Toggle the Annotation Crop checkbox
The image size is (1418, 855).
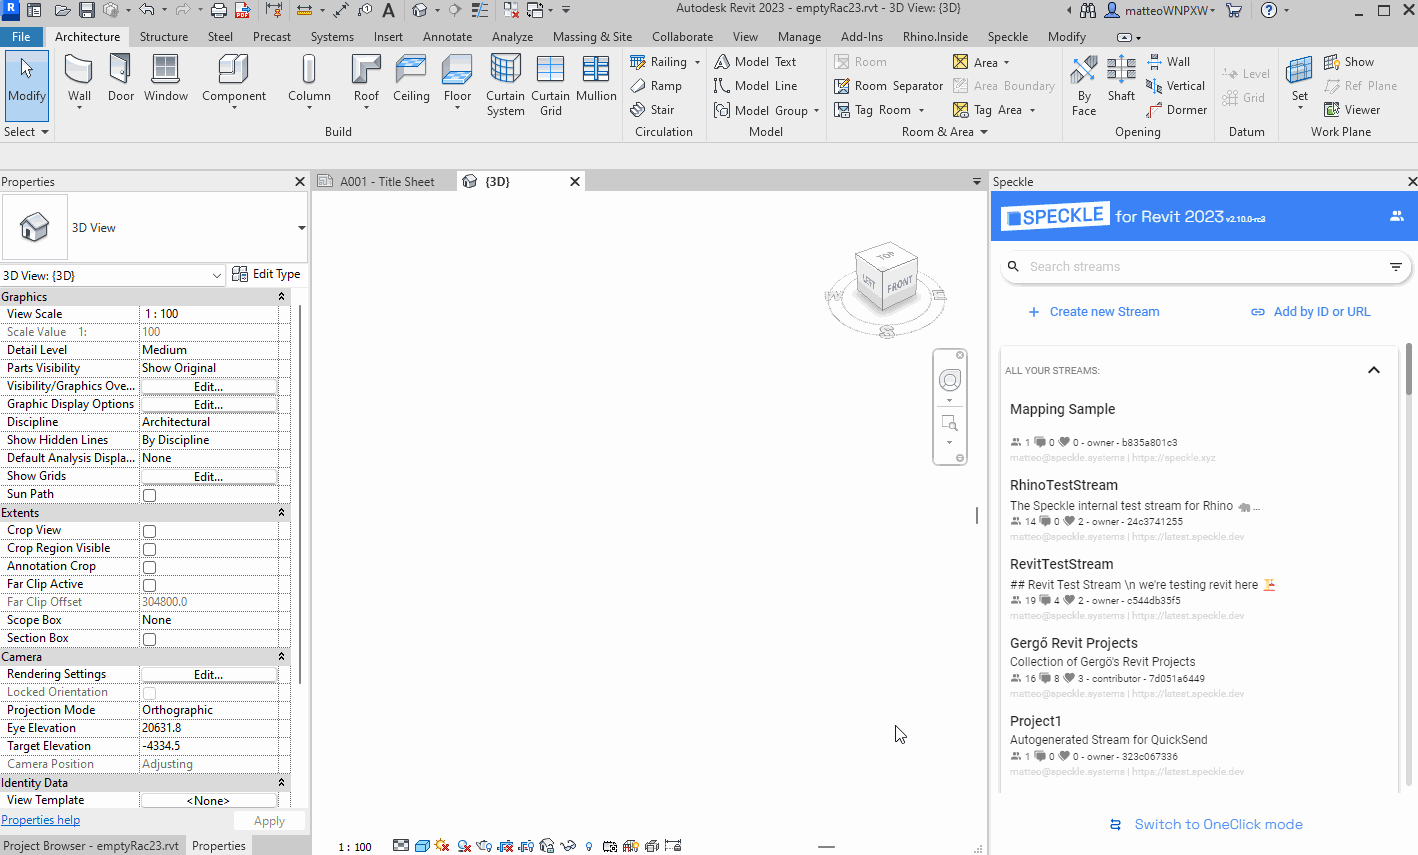pos(149,567)
